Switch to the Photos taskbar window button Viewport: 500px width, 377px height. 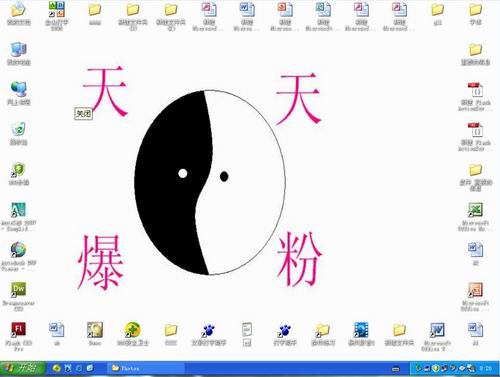point(145,368)
